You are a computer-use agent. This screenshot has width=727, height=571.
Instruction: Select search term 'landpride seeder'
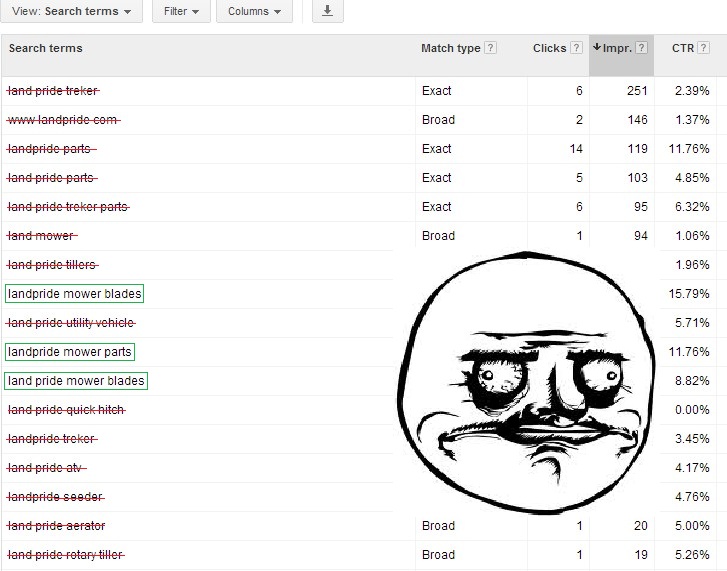(x=56, y=497)
